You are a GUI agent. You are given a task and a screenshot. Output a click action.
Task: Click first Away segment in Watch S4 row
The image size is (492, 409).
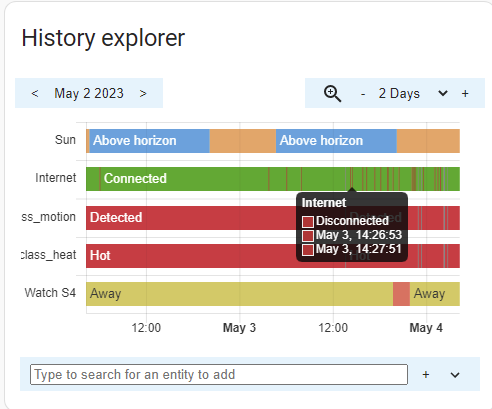click(239, 294)
